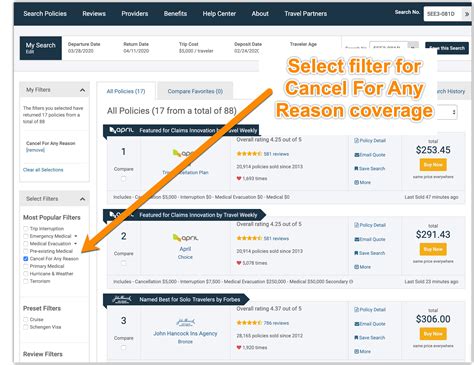Image resolution: width=474 pixels, height=365 pixels.
Task: Collapse the My Filters panel
Action: (82, 90)
